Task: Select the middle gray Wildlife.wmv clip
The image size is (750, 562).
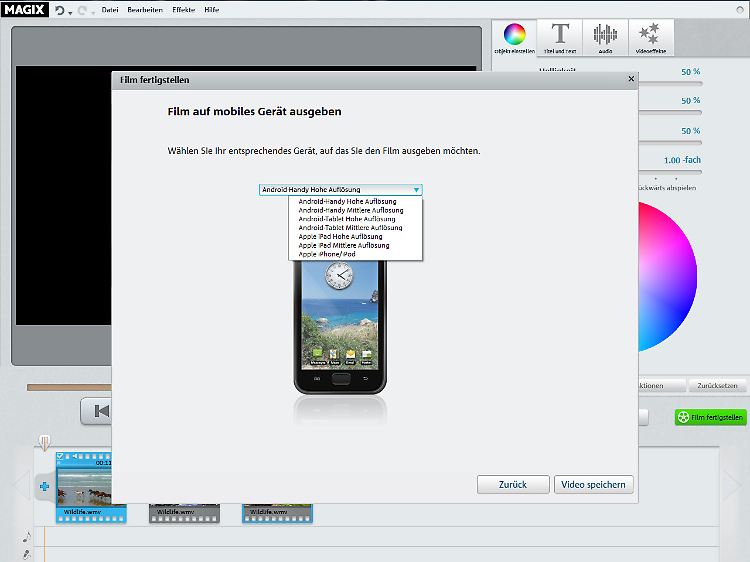Action: 184,513
